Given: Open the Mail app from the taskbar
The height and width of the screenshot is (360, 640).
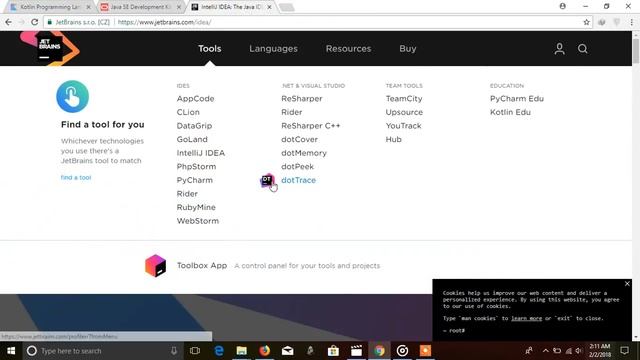Looking at the screenshot, I should coord(287,351).
